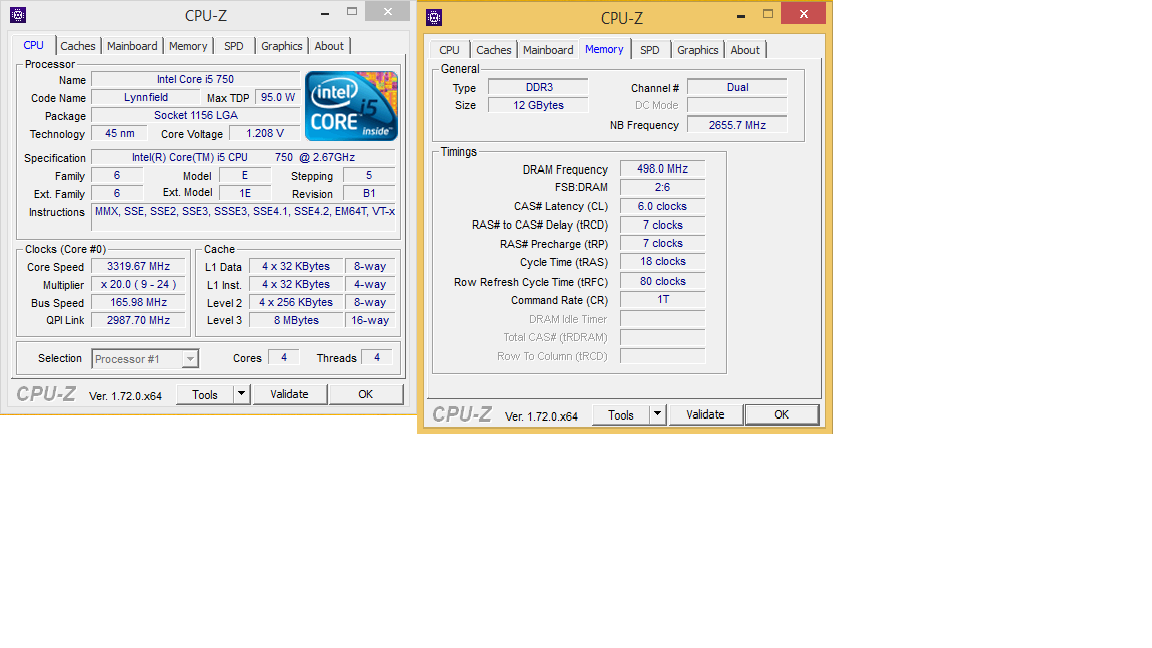Click OK button in left CPU-Z window

click(366, 394)
